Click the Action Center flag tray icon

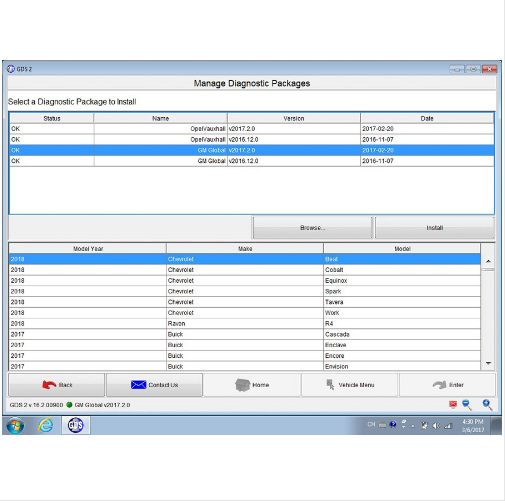coord(424,426)
